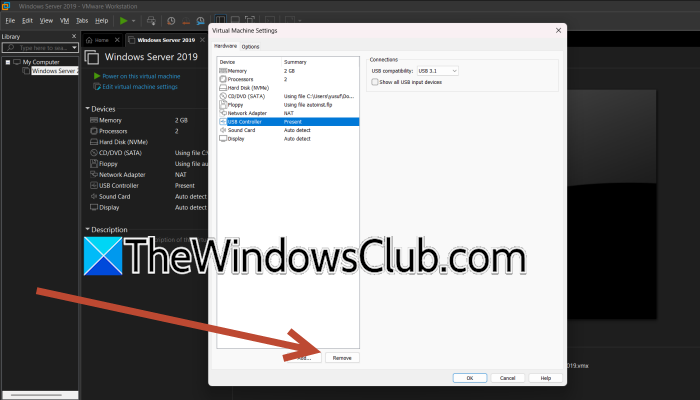Image resolution: width=700 pixels, height=400 pixels.
Task: Select Memory row in settings device list
Action: [x=288, y=71]
